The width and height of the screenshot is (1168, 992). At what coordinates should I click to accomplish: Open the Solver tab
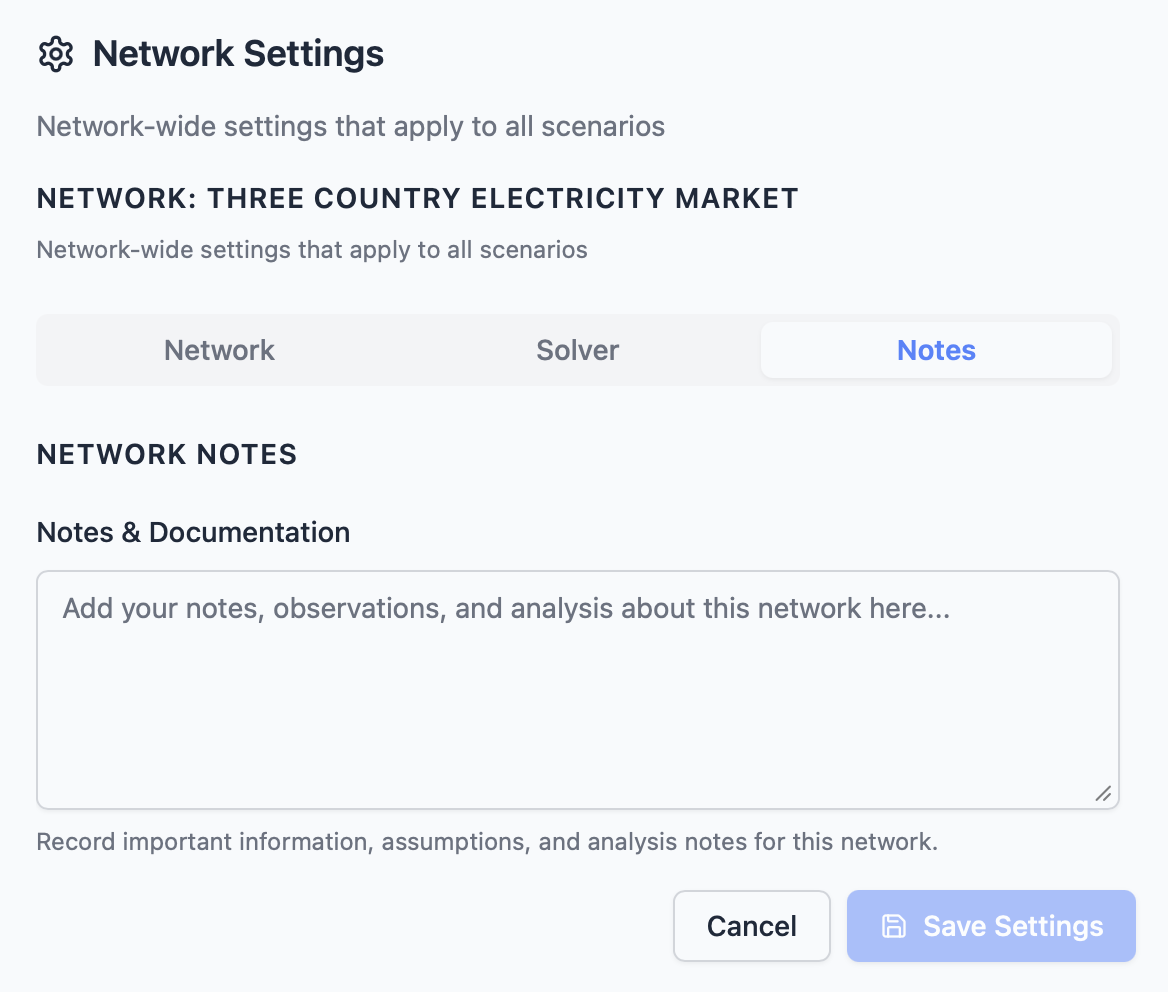pyautogui.click(x=577, y=350)
